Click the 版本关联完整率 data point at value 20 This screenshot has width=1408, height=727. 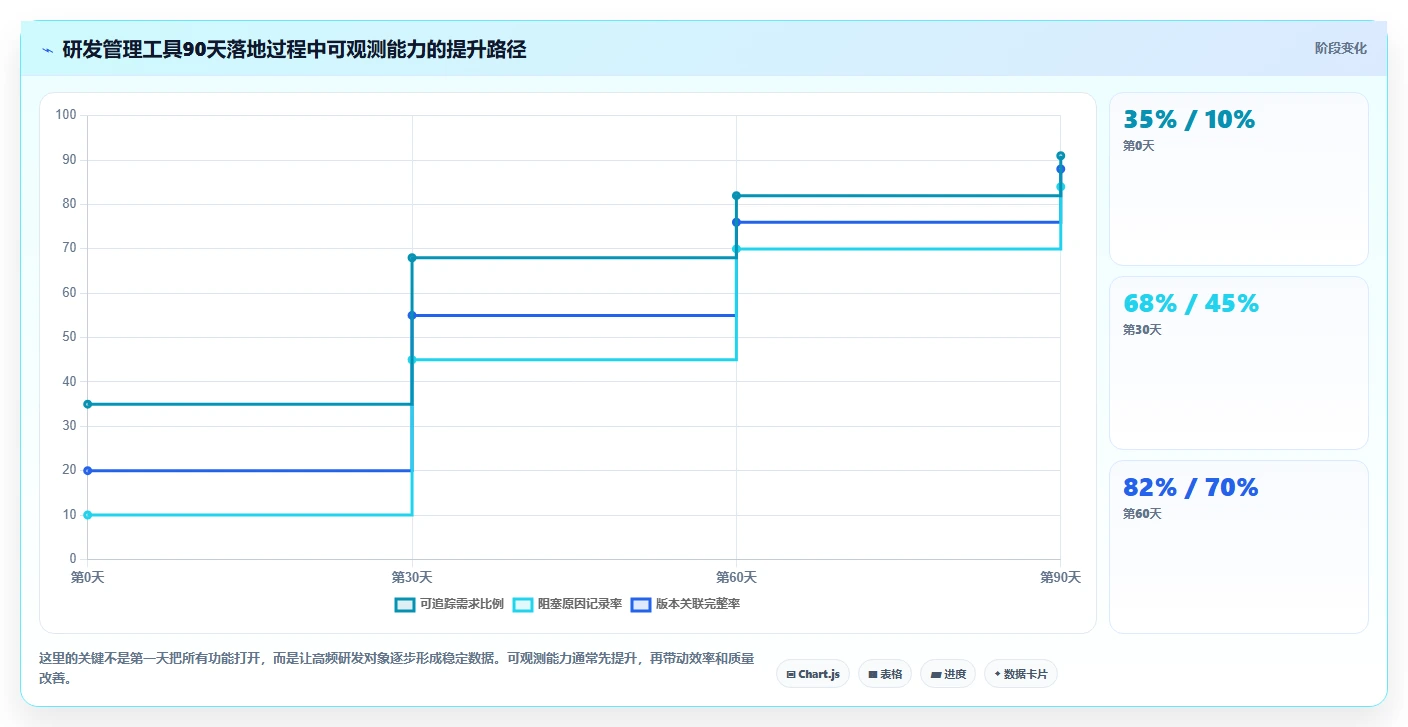(x=88, y=470)
